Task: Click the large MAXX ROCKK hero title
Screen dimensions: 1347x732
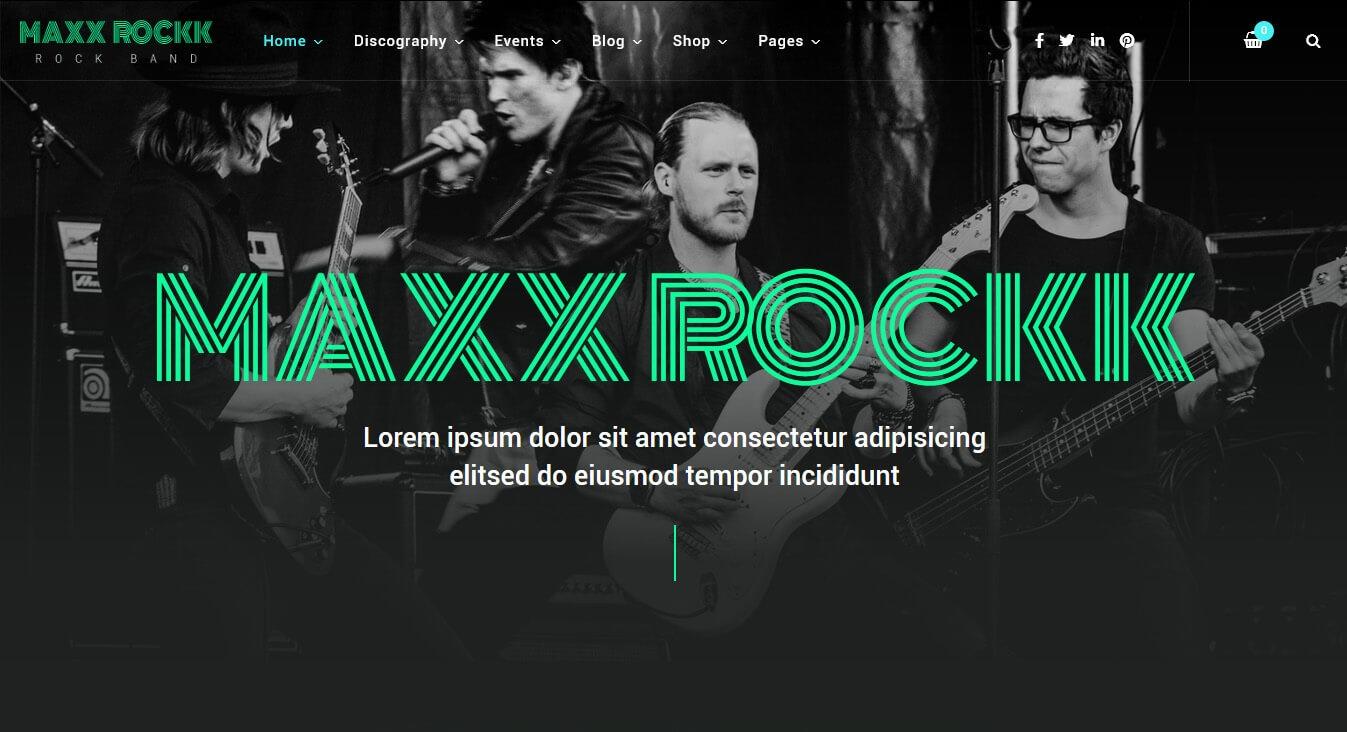Action: click(675, 328)
